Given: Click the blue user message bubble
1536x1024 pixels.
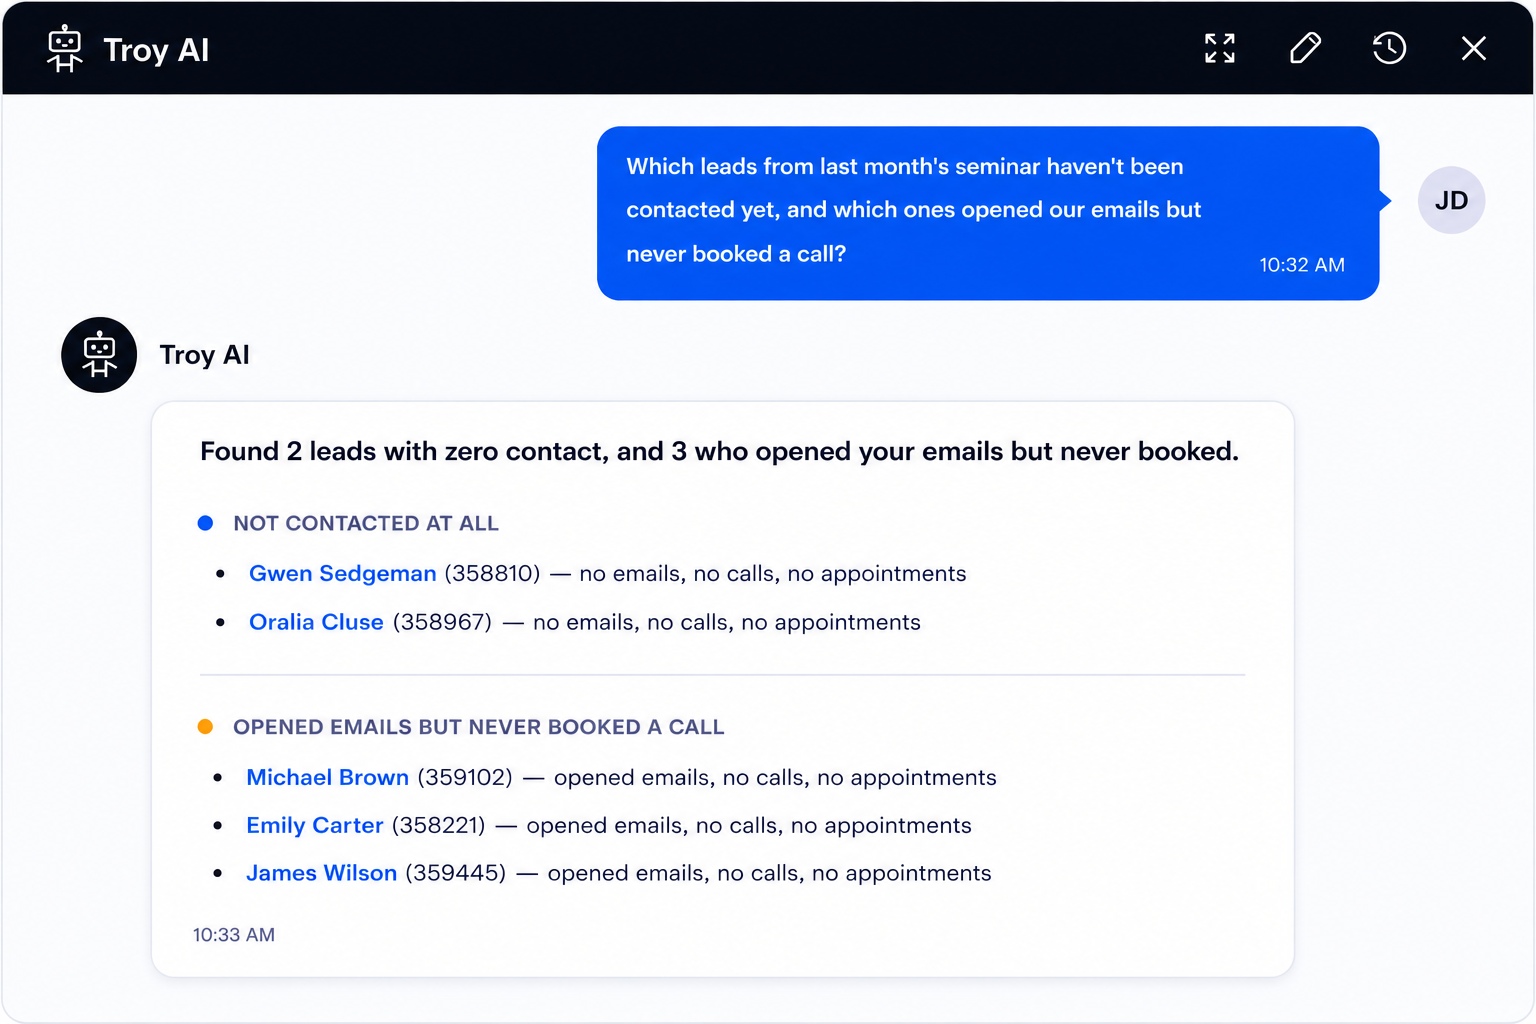Looking at the screenshot, I should [988, 213].
